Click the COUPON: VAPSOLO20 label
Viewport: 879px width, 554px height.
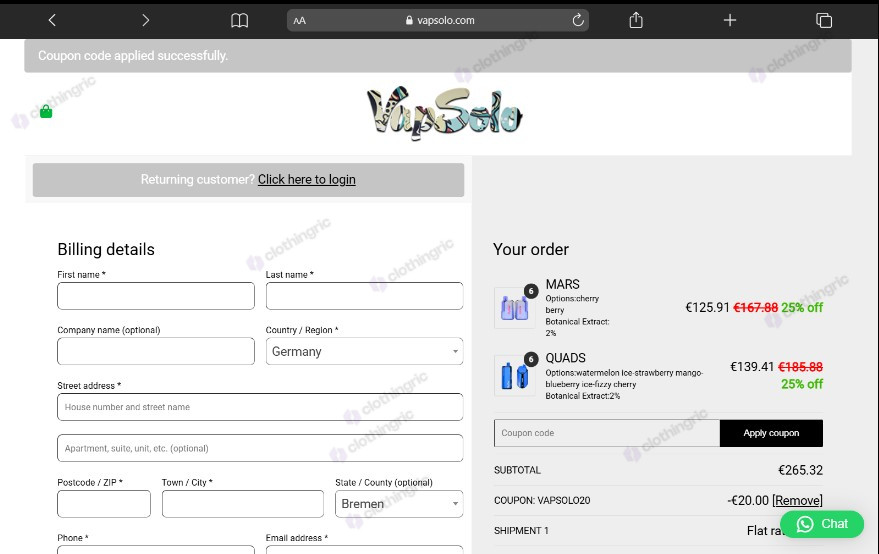coord(542,500)
